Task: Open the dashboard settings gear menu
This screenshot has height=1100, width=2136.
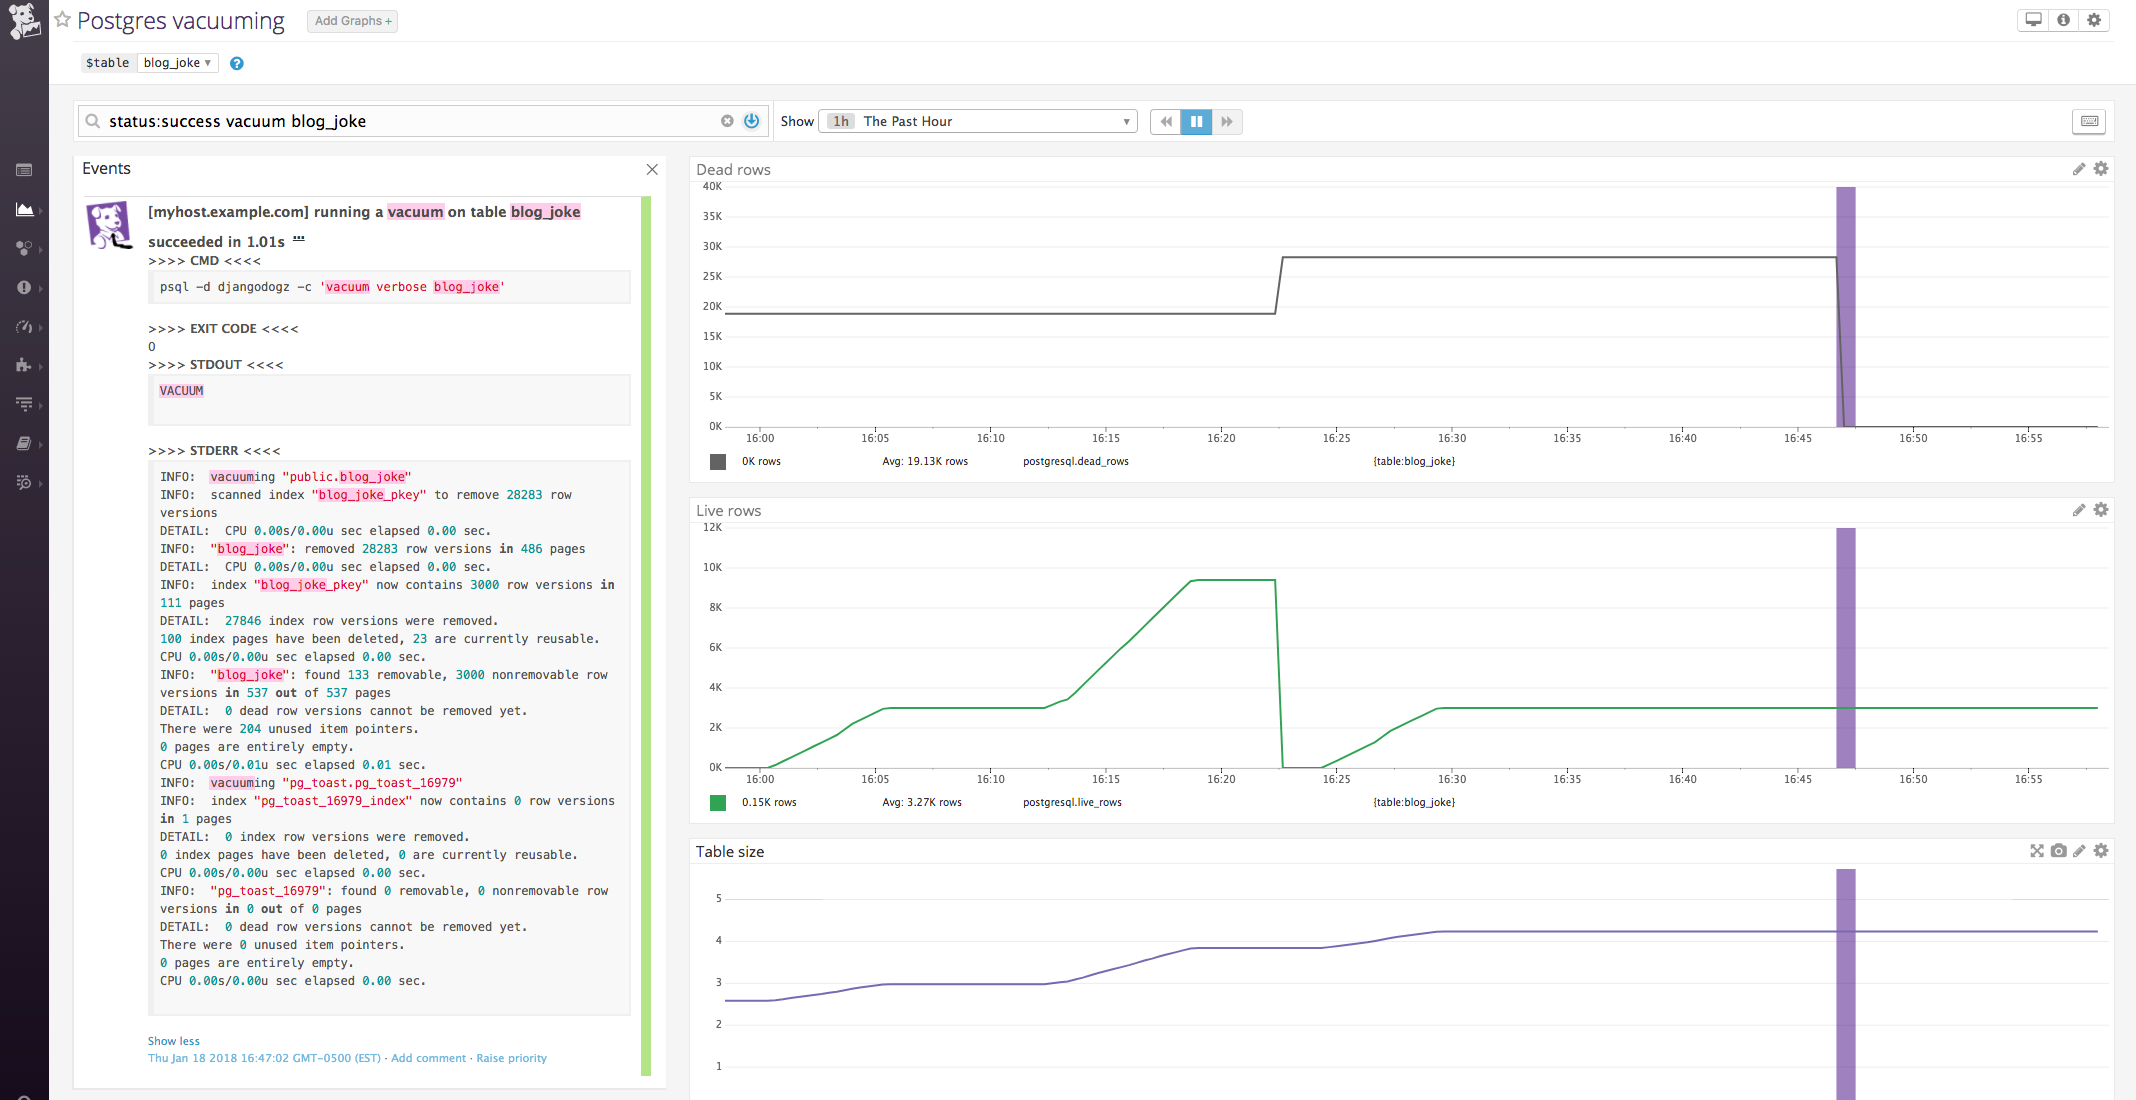Action: click(2094, 19)
